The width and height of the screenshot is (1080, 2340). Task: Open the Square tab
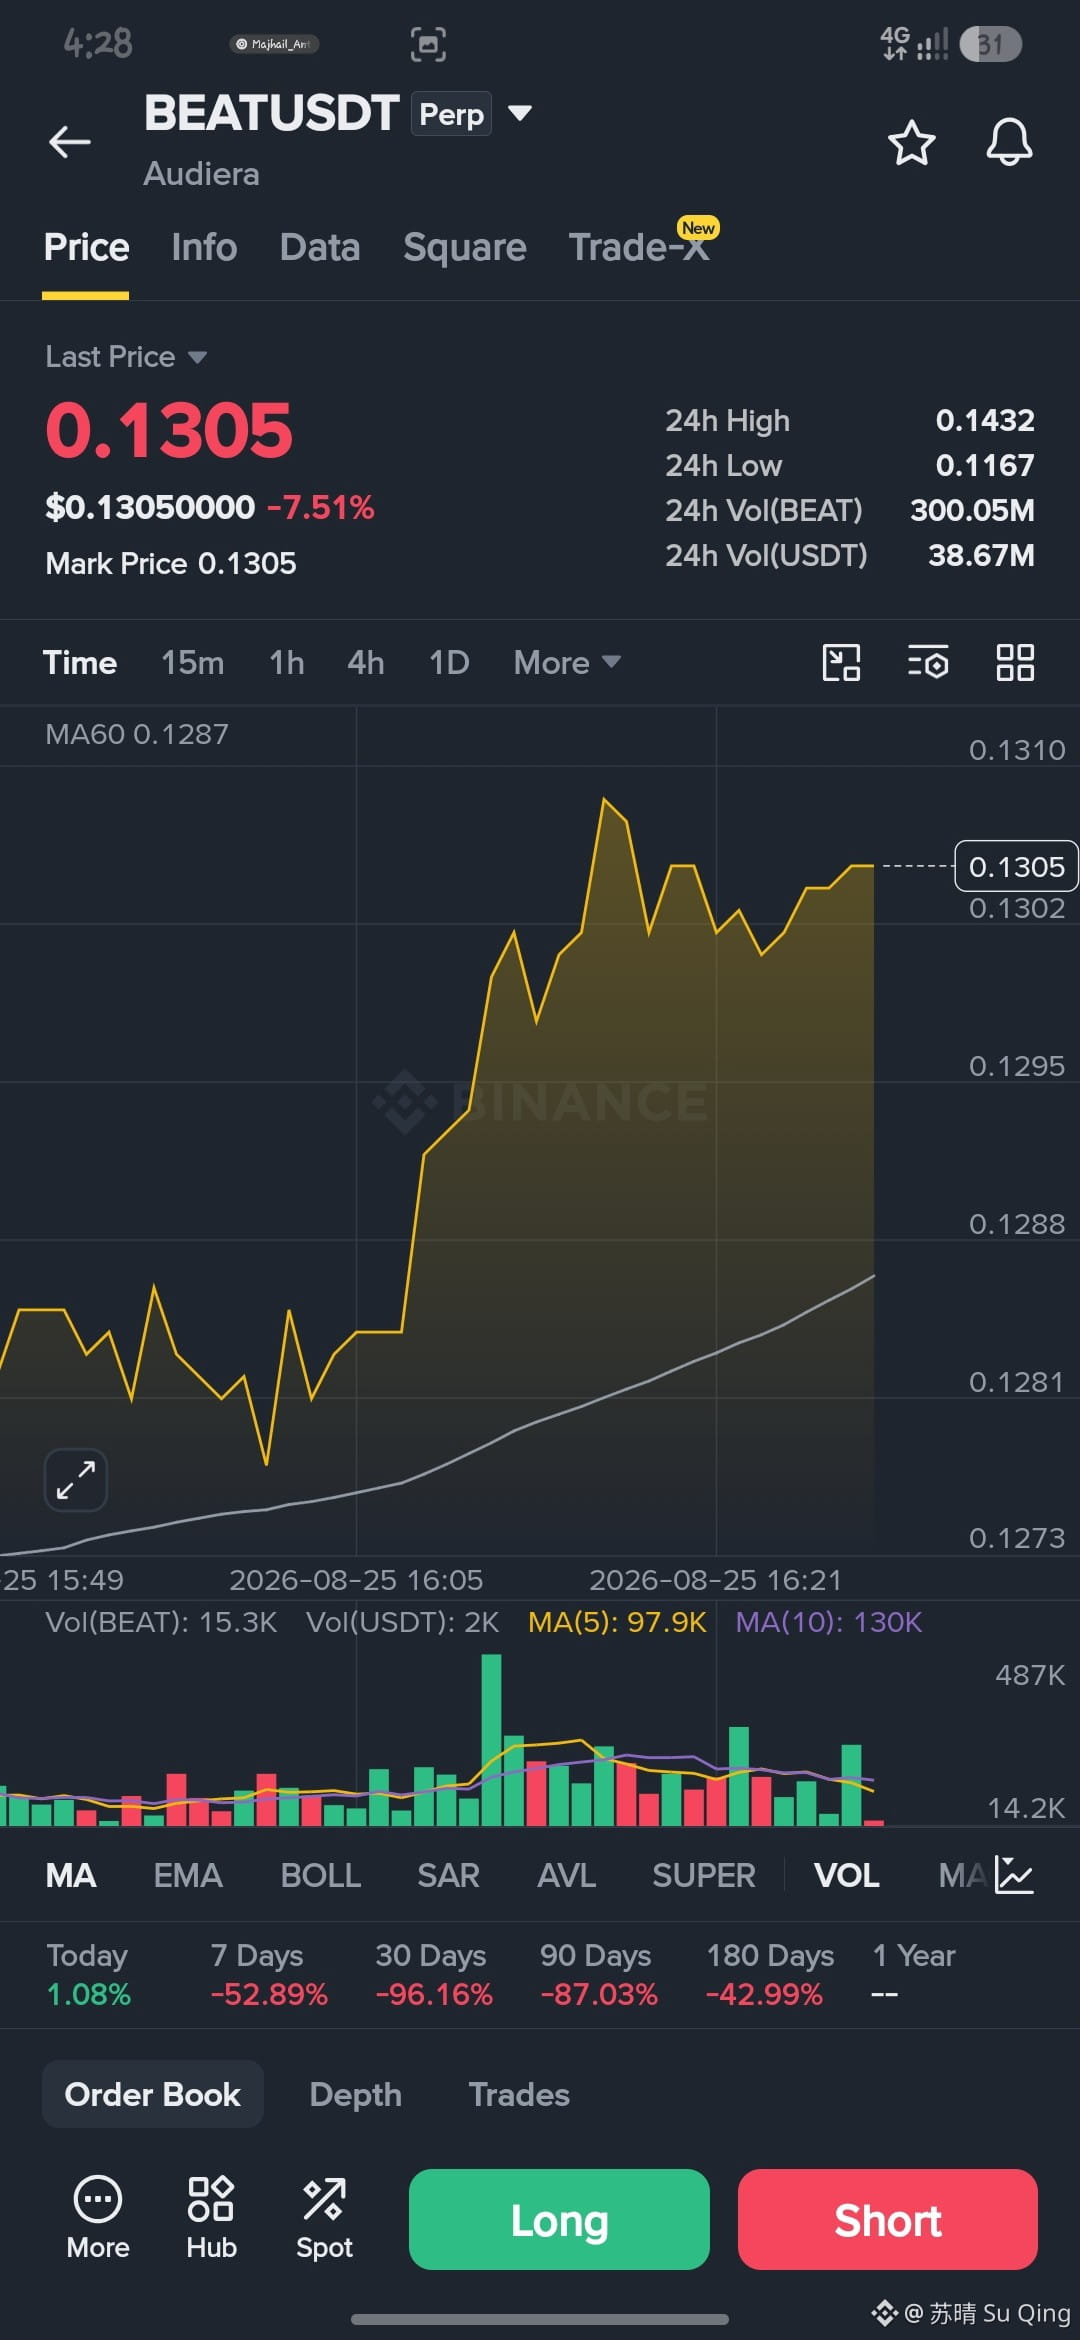pyautogui.click(x=465, y=247)
